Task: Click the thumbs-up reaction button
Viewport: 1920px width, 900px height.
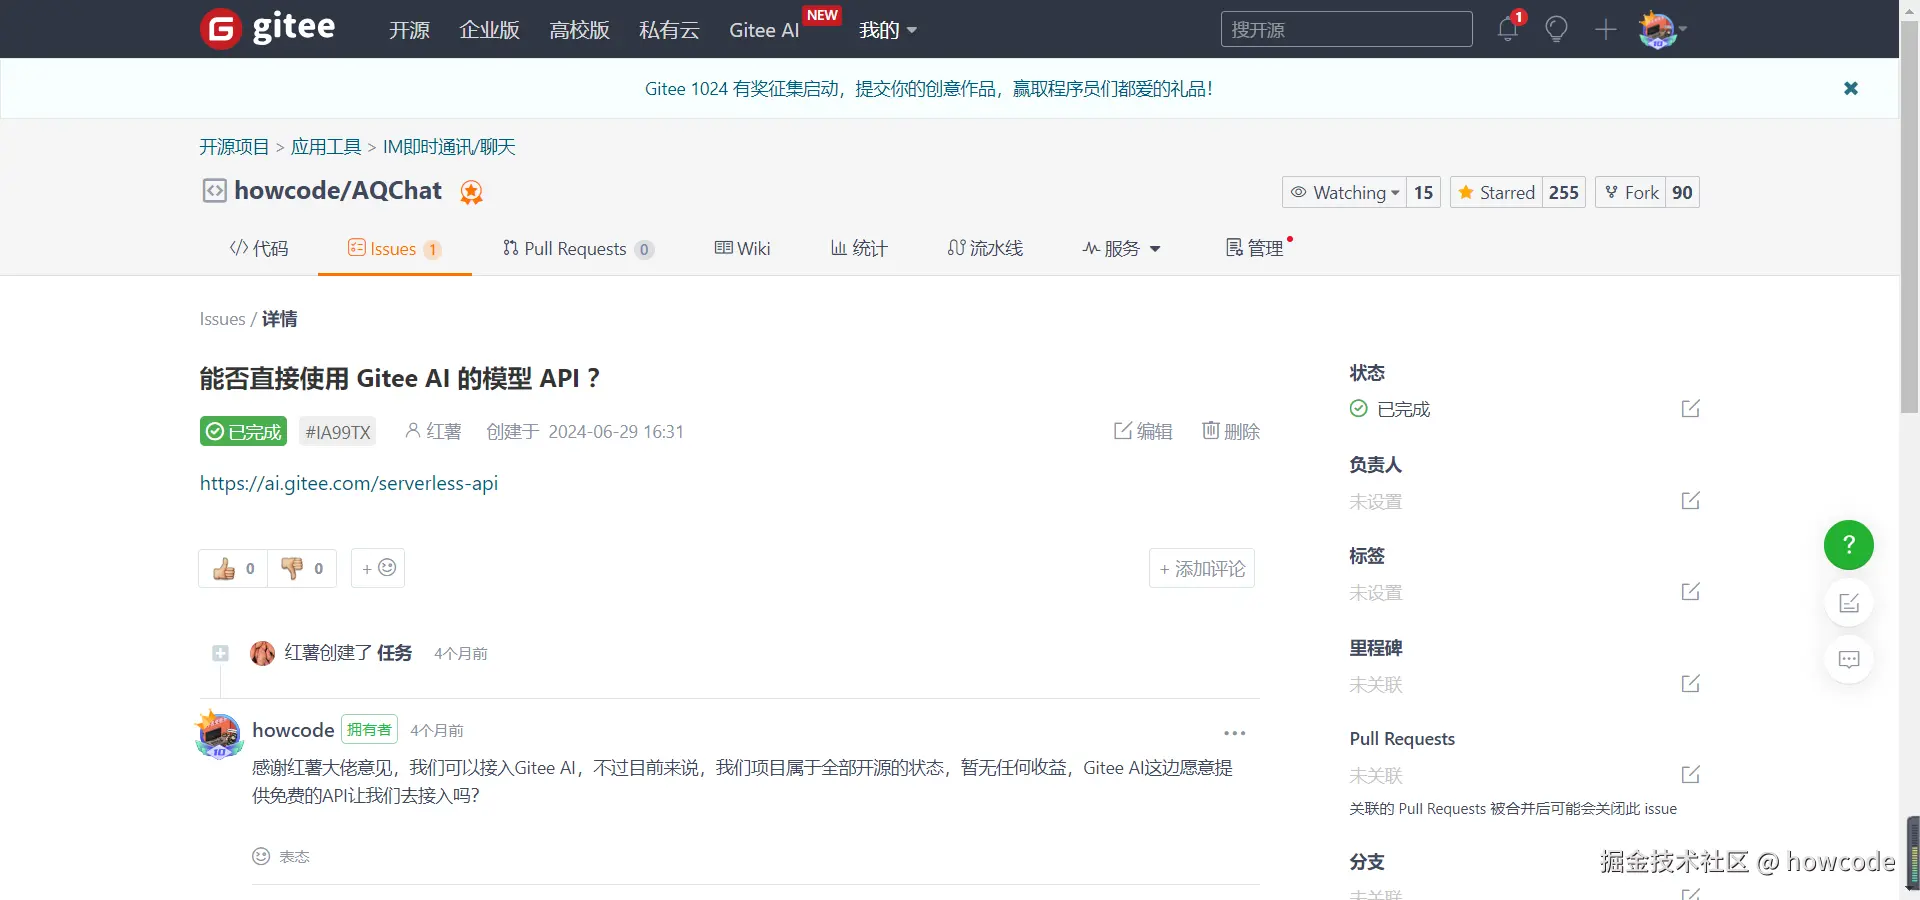Action: click(x=233, y=568)
